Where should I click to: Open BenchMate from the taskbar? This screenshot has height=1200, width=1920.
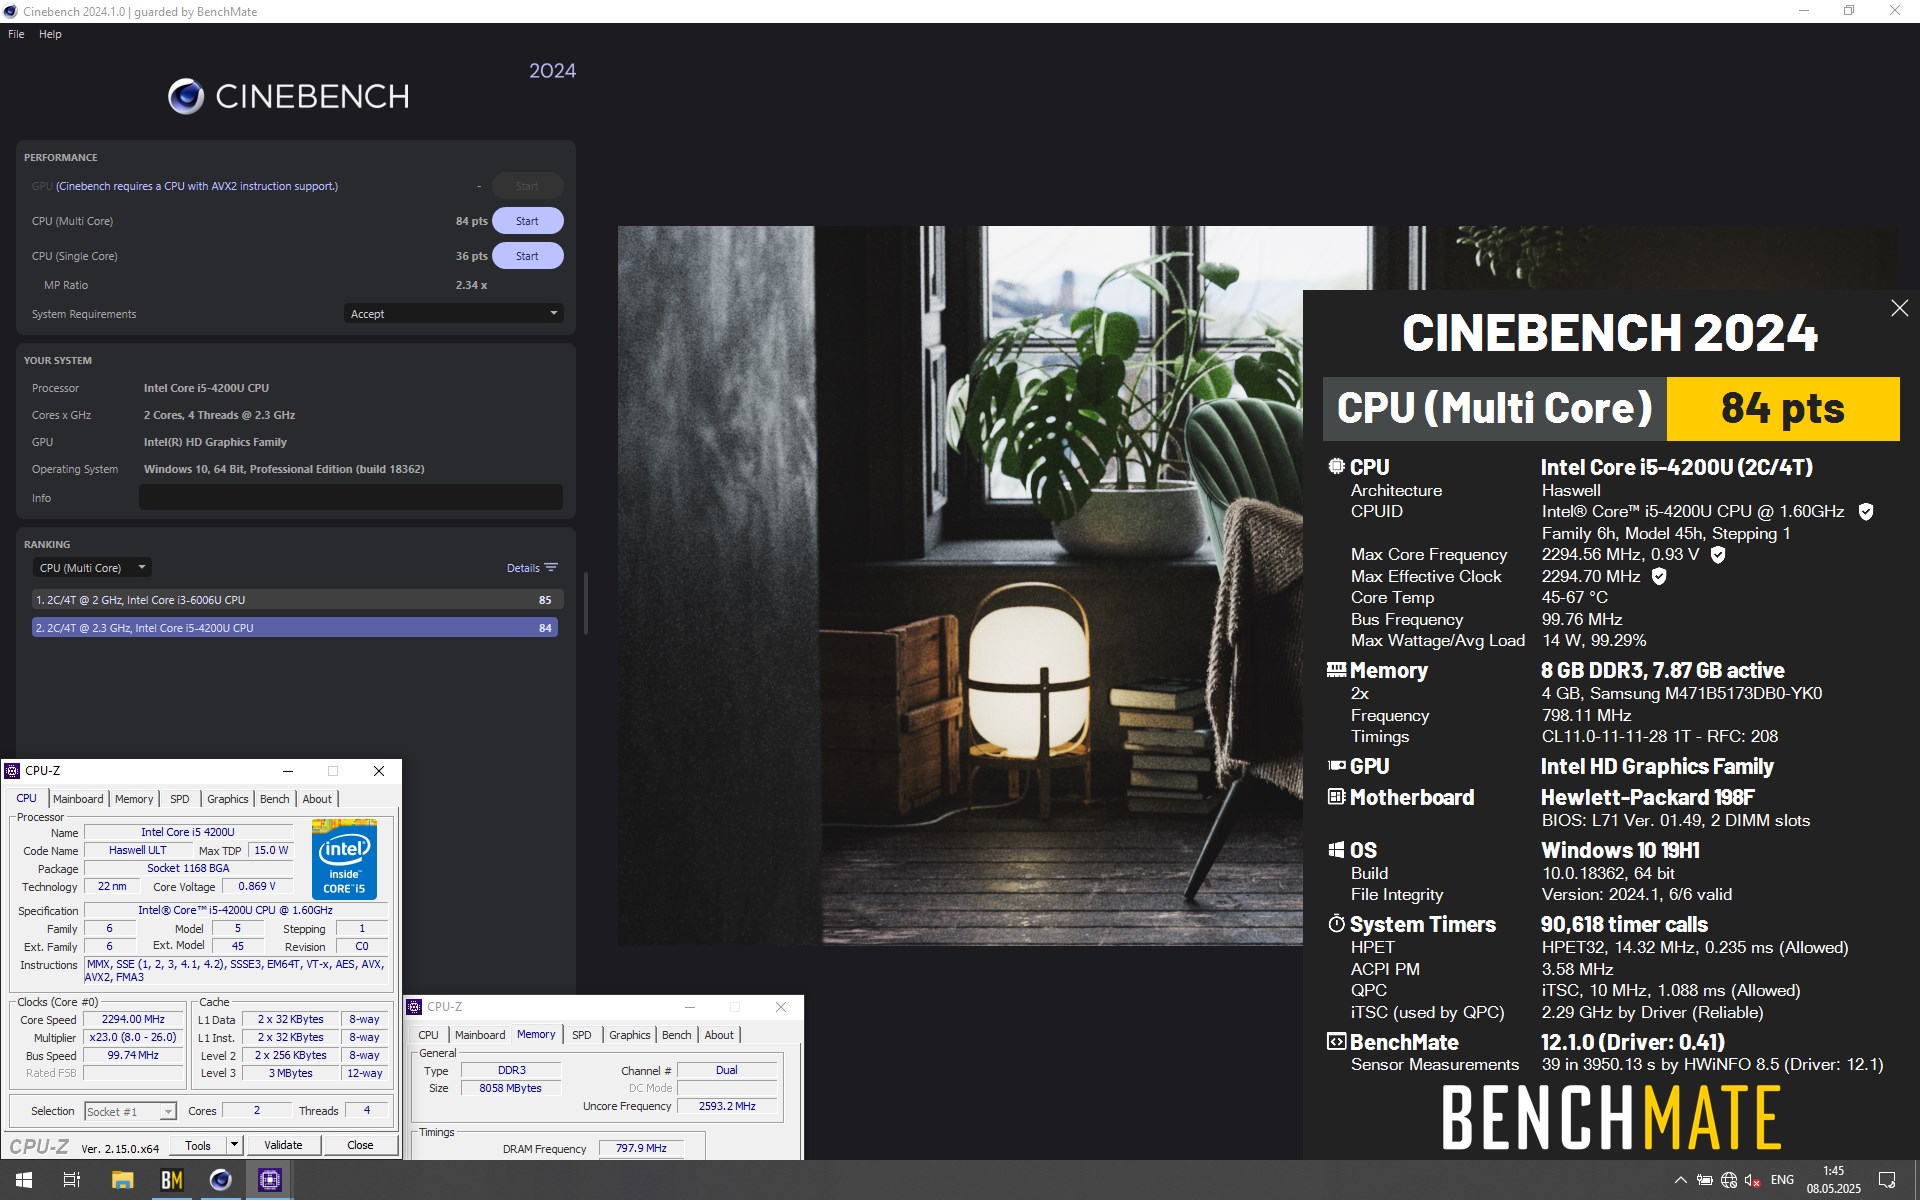tap(172, 1180)
